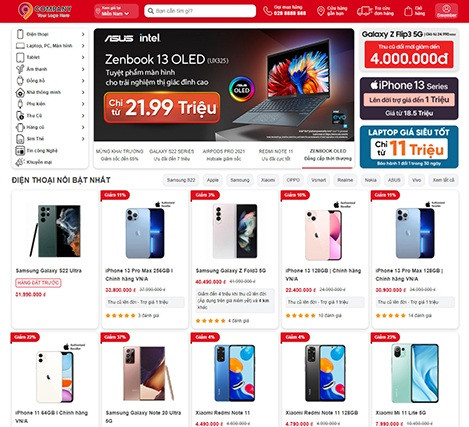Screen dimensions: 469x427
Task: Expand the Sim Thẻ category arrow
Action: (83, 139)
